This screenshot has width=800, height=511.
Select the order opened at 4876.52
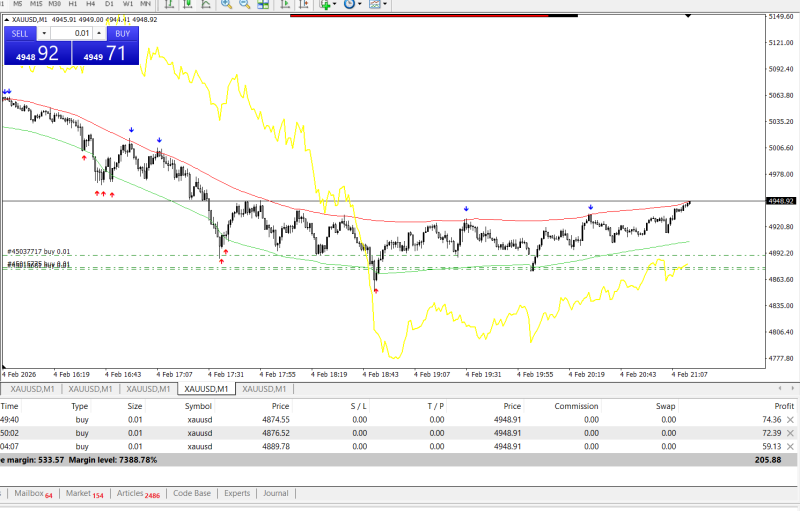[x=398, y=433]
